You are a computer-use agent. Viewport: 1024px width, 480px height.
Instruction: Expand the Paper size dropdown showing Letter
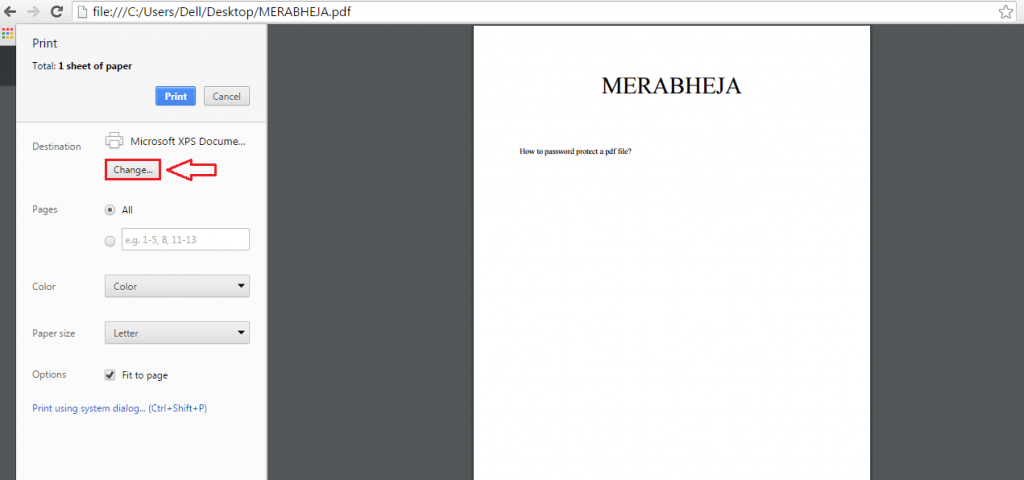click(177, 333)
